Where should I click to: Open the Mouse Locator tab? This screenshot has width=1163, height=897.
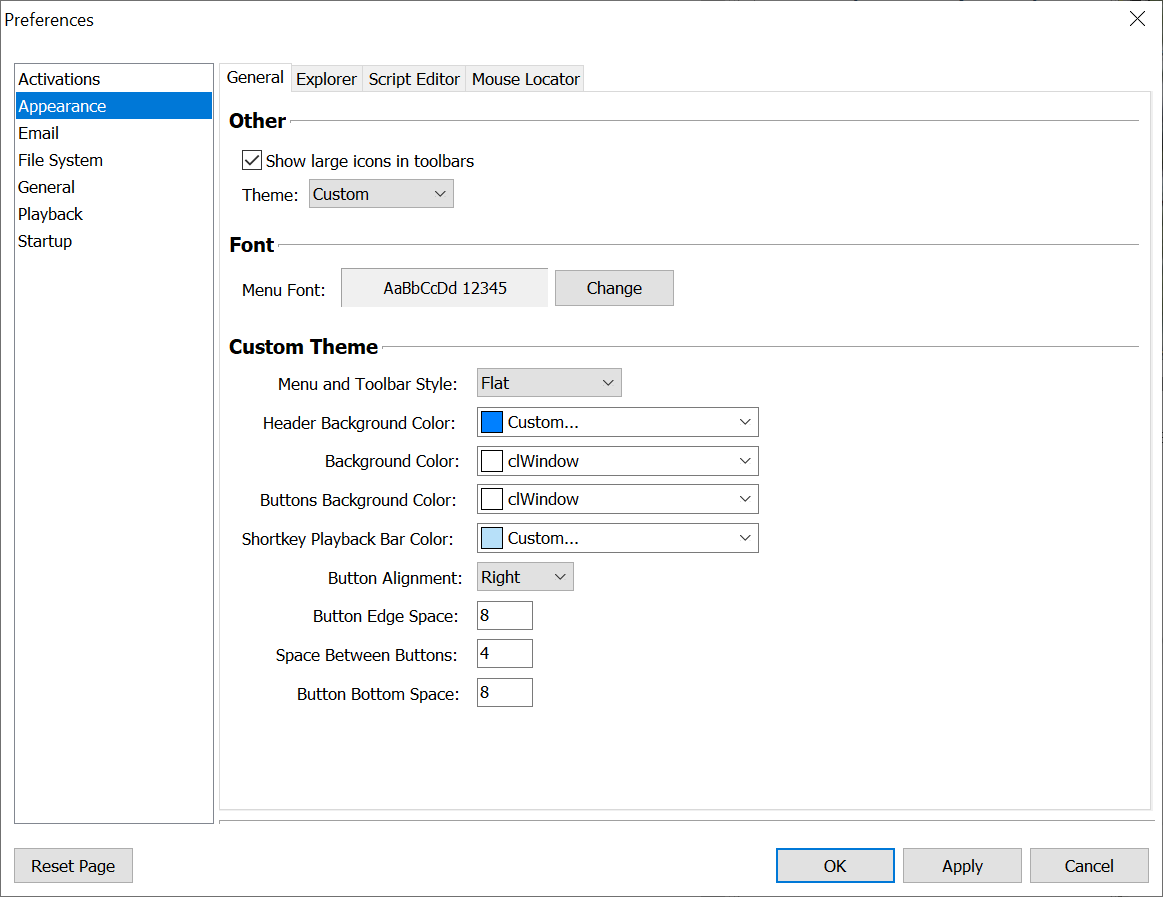click(525, 79)
